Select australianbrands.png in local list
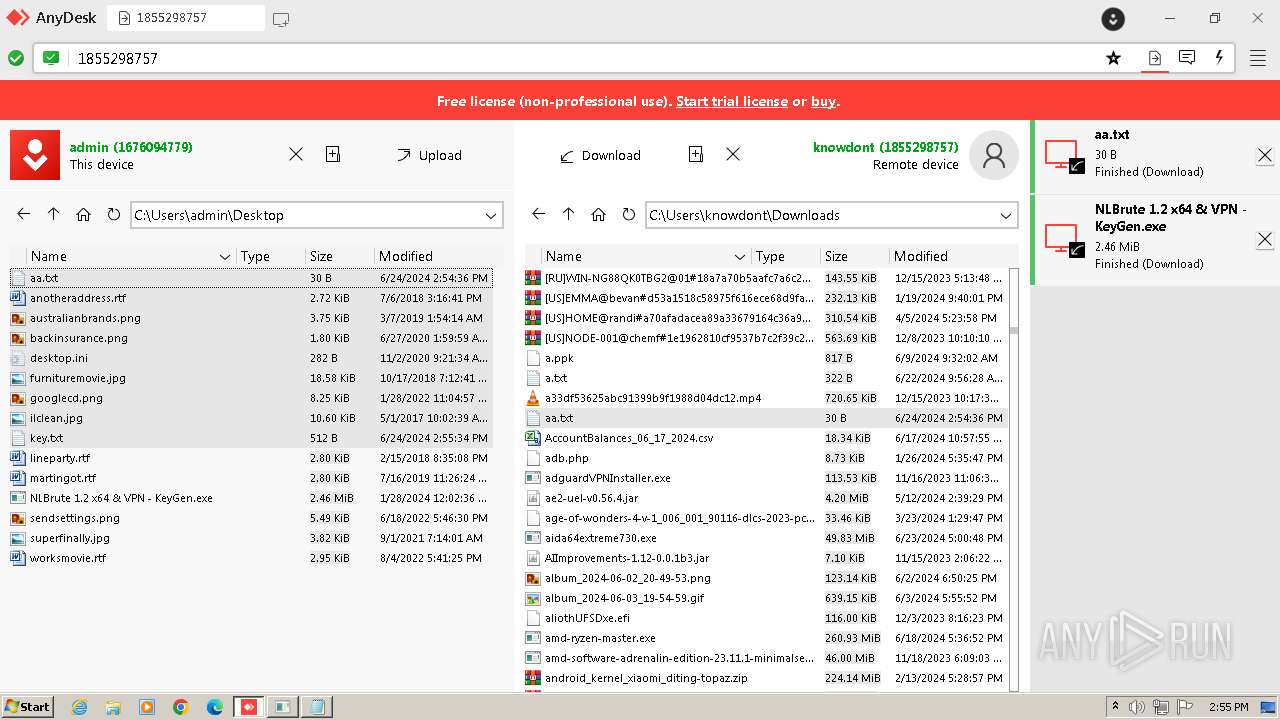The width and height of the screenshot is (1280, 720). pos(250,318)
